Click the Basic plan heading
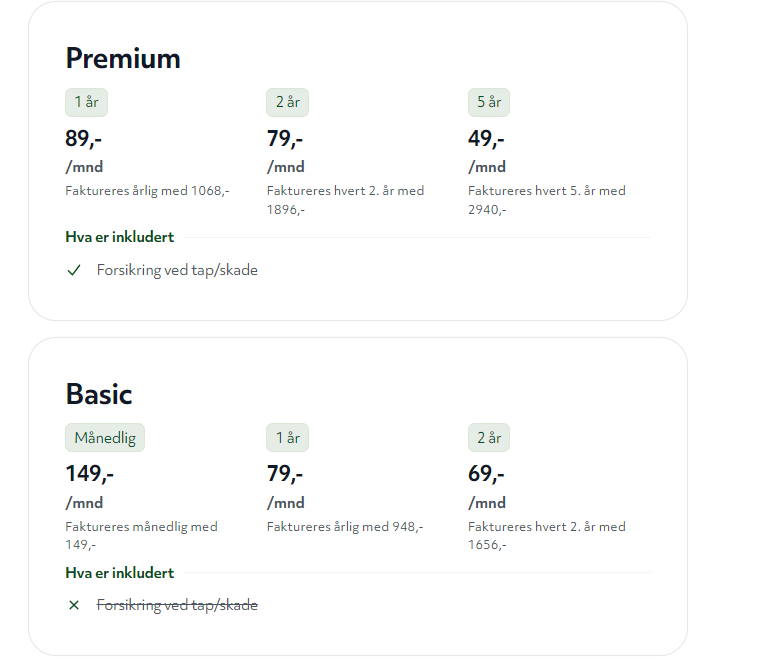Viewport: 765px width, 670px height. click(99, 394)
